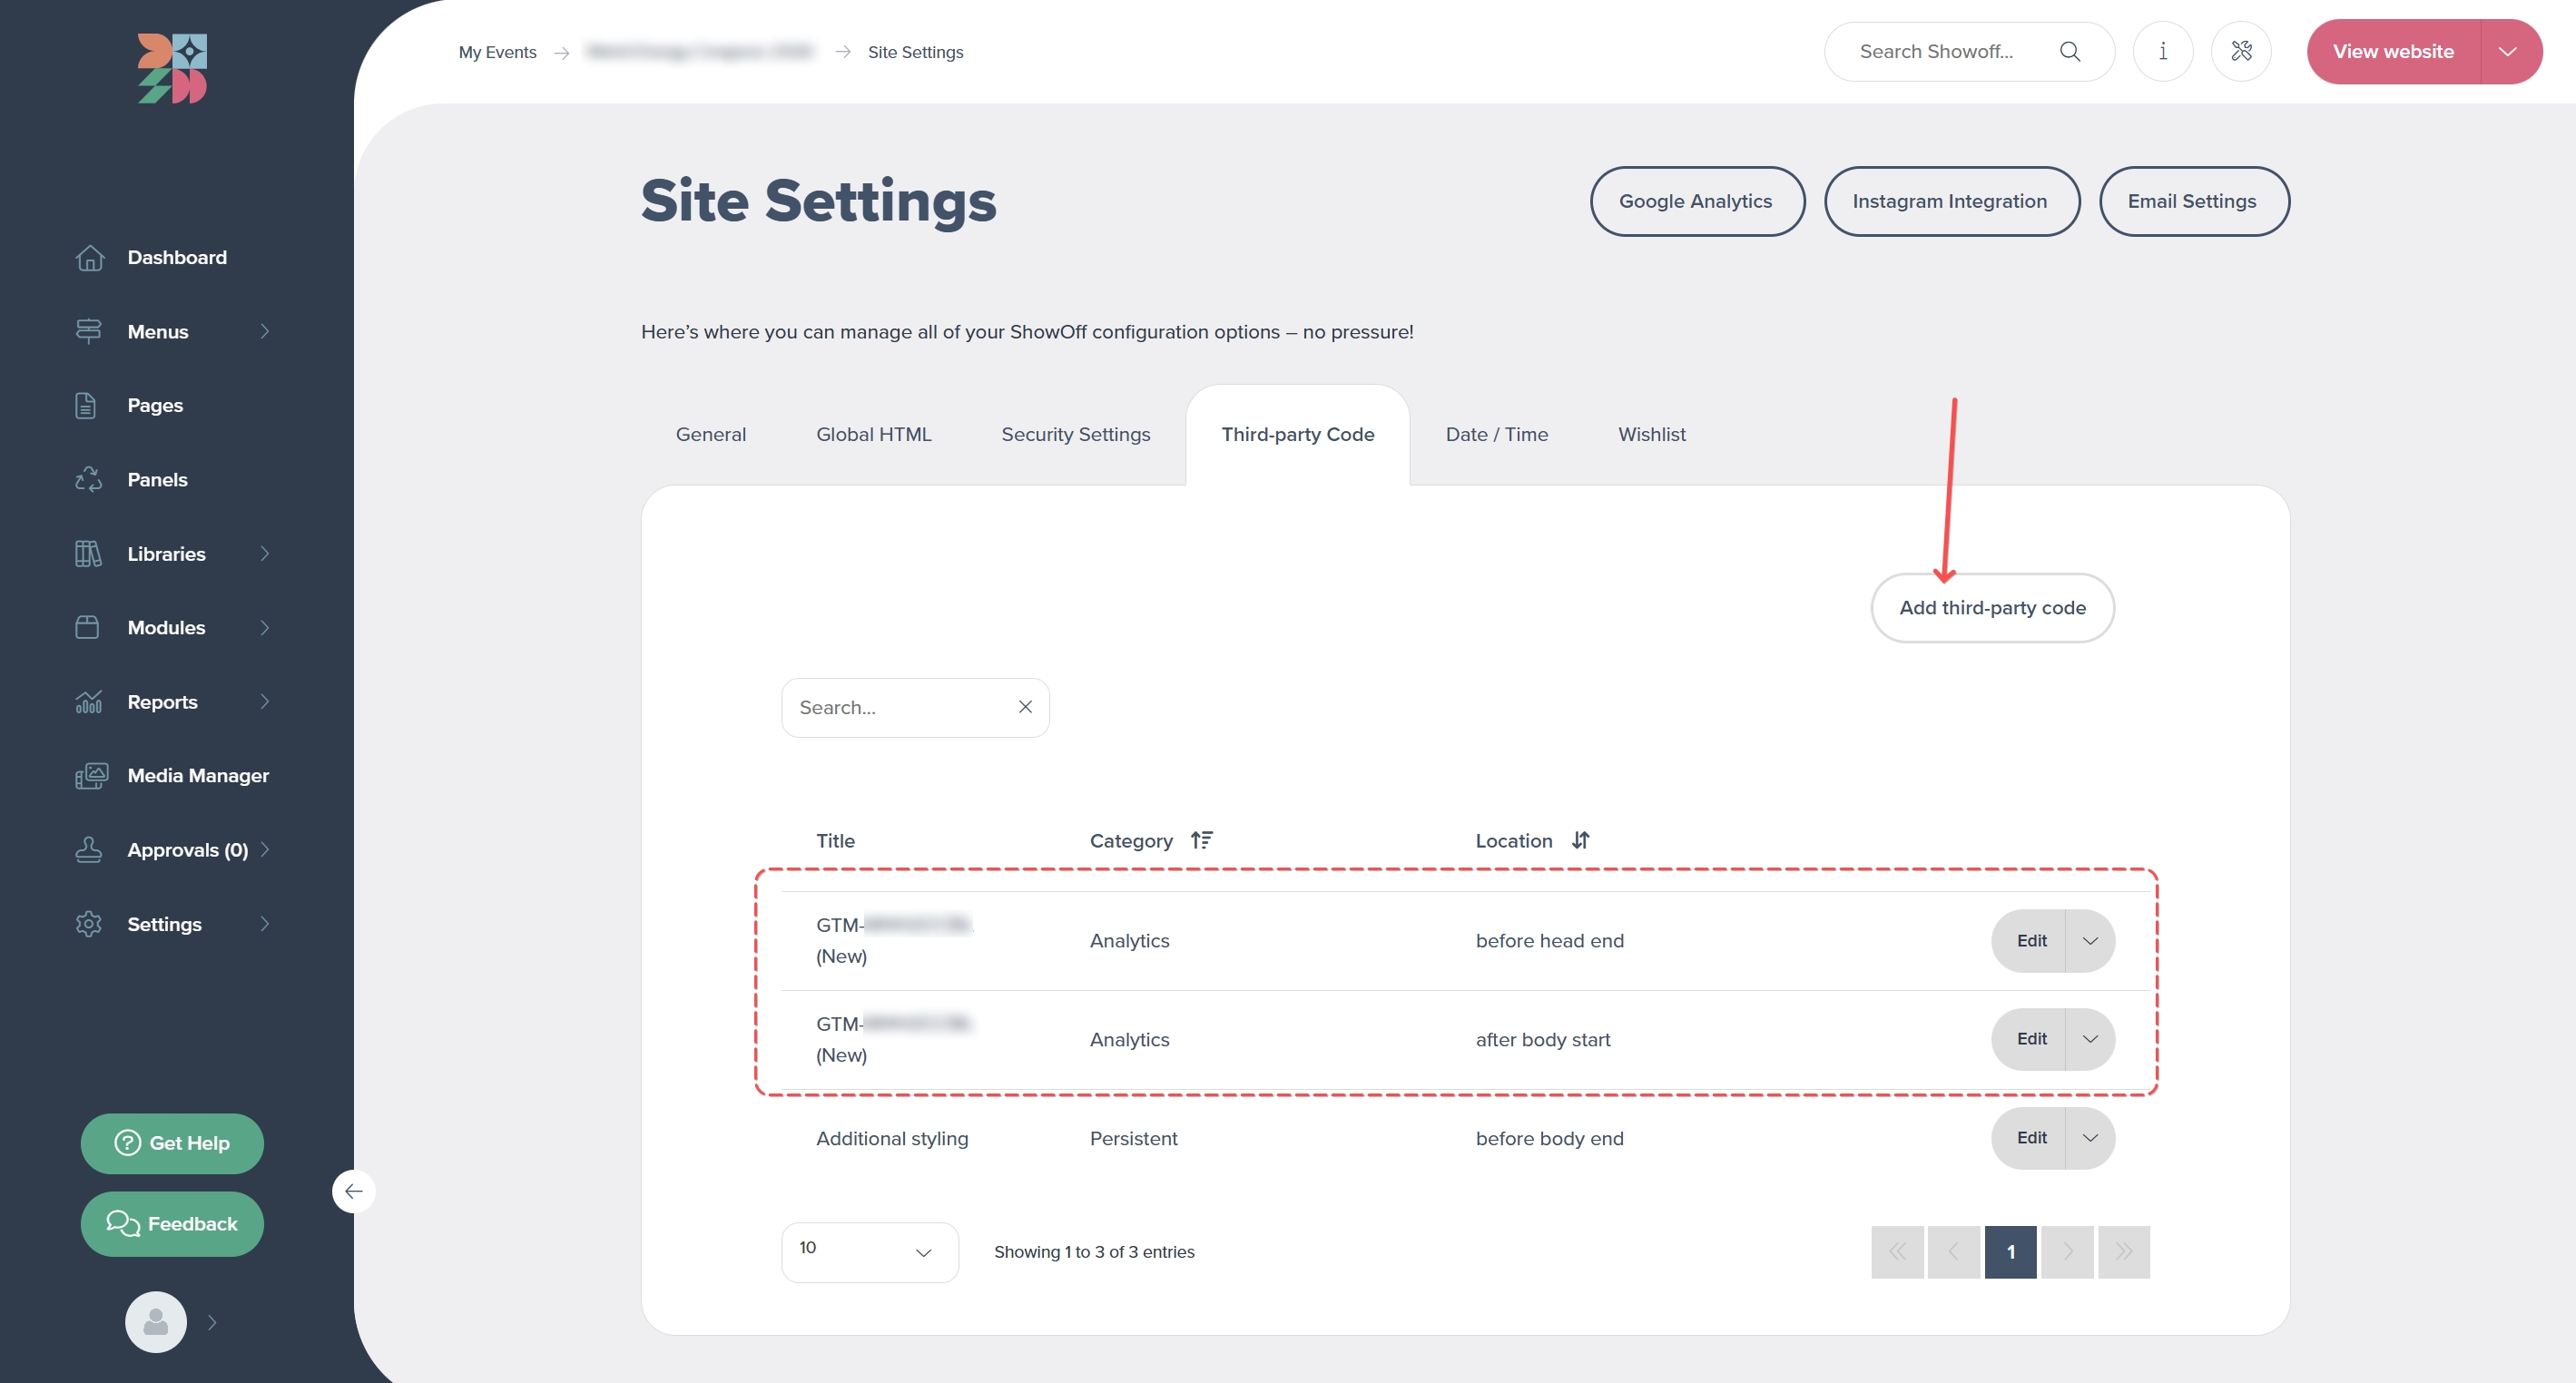Click the Feedback button

[172, 1223]
